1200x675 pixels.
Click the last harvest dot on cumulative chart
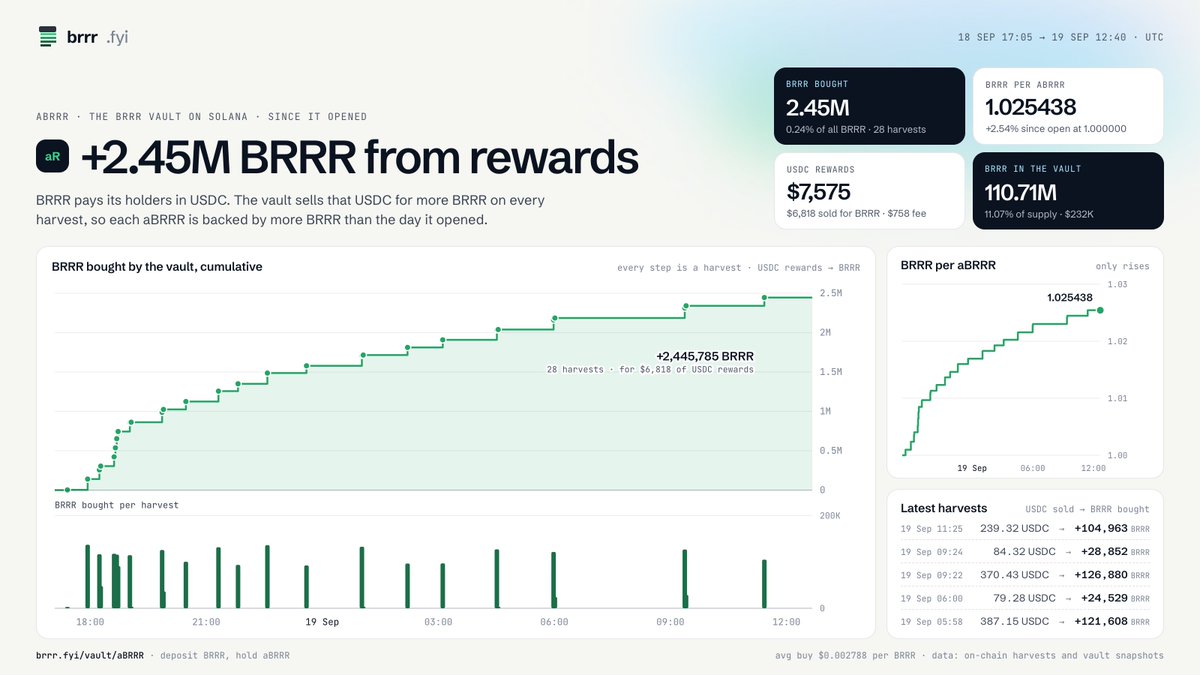click(764, 298)
